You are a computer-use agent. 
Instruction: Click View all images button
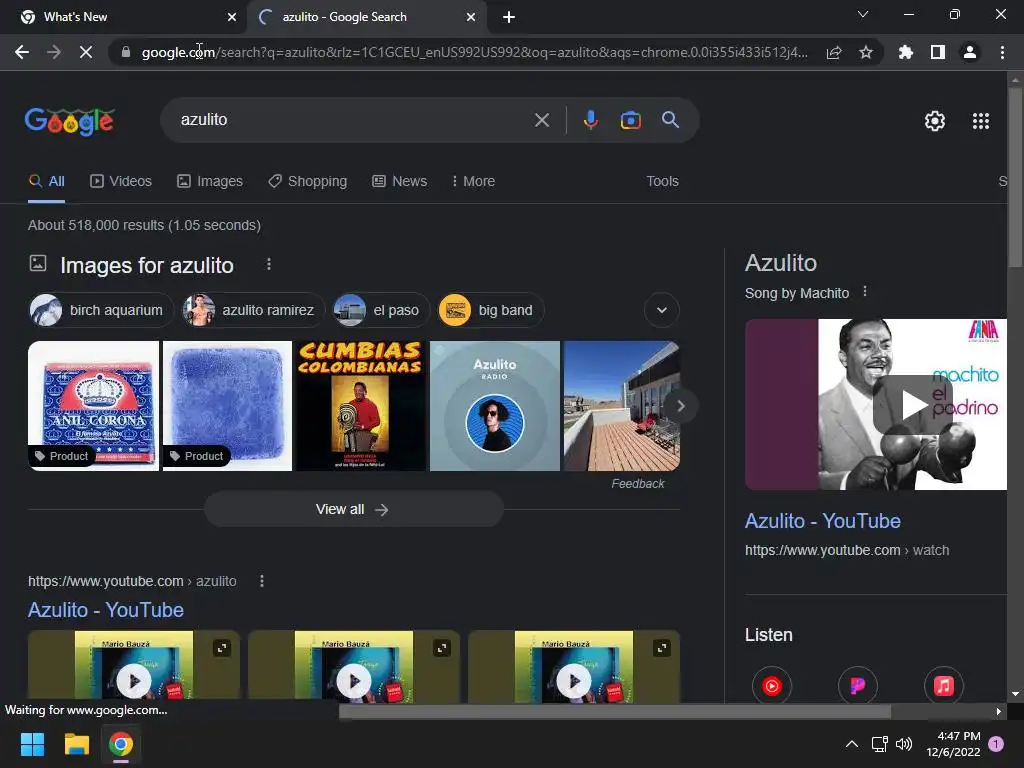353,509
